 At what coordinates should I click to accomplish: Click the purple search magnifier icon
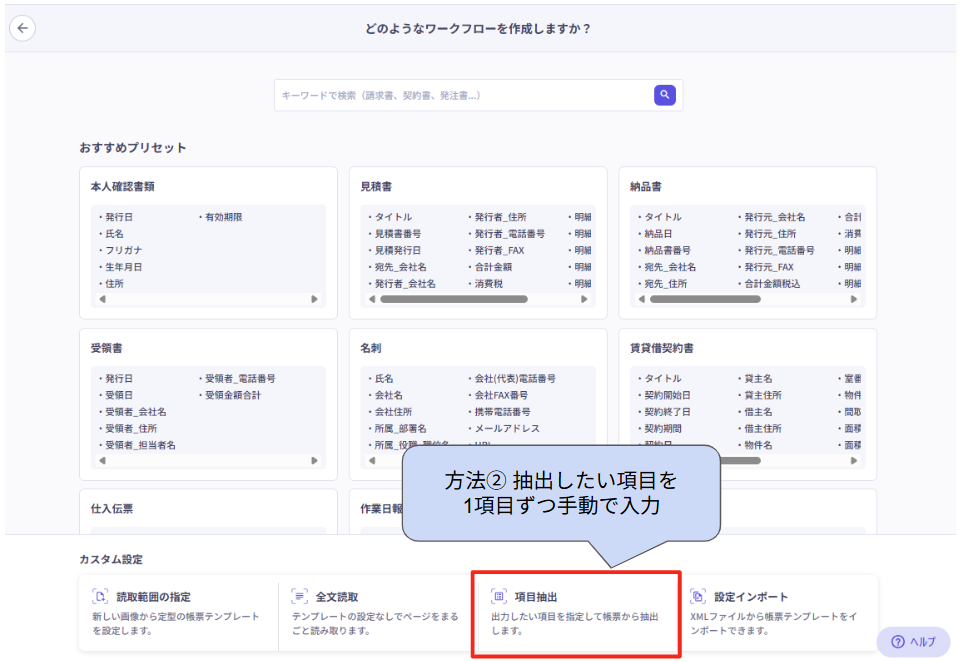665,95
